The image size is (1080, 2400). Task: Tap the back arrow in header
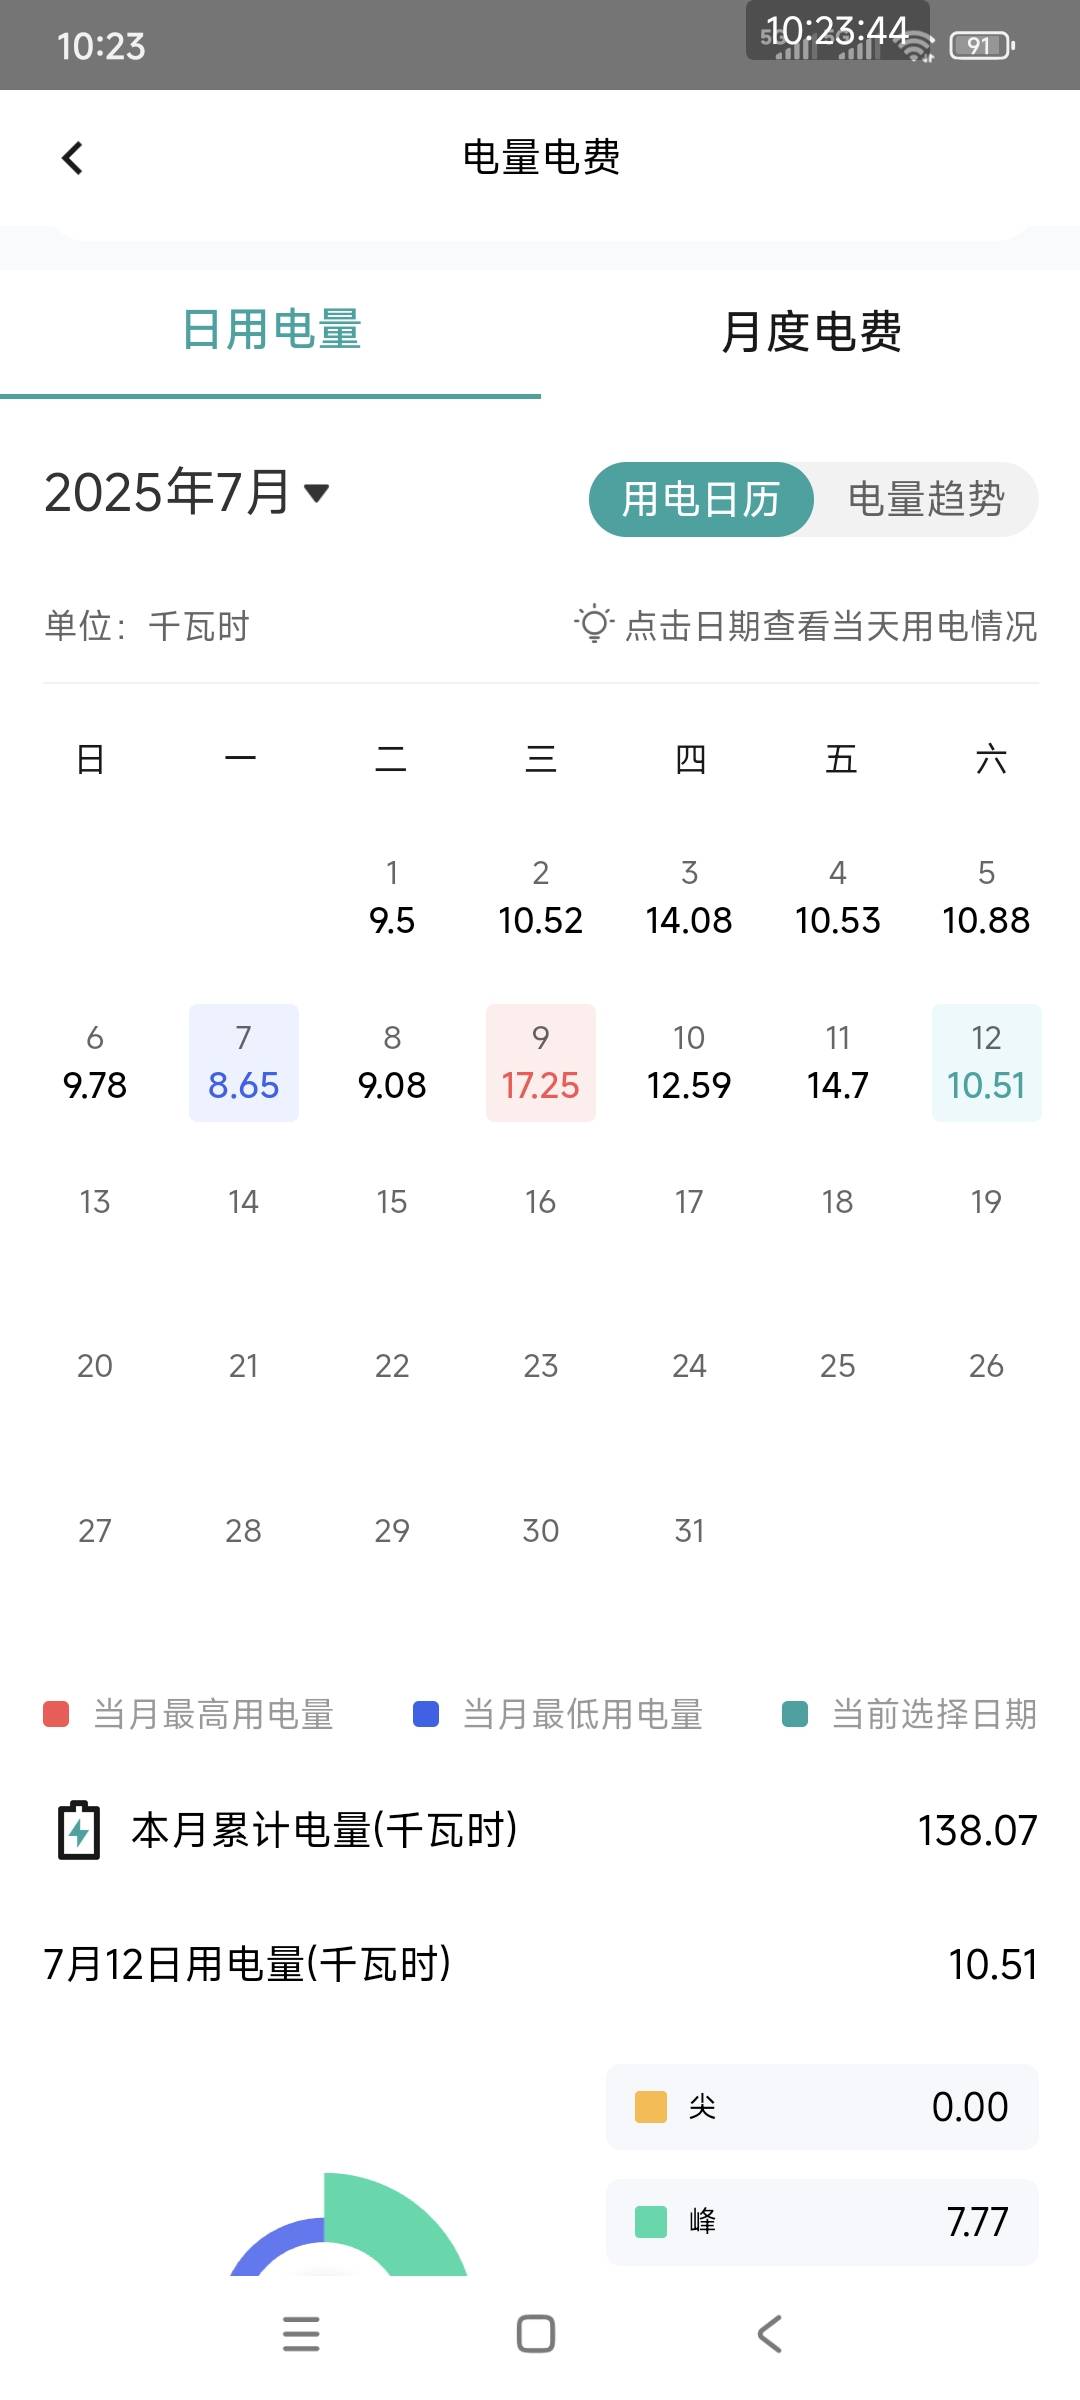click(72, 158)
